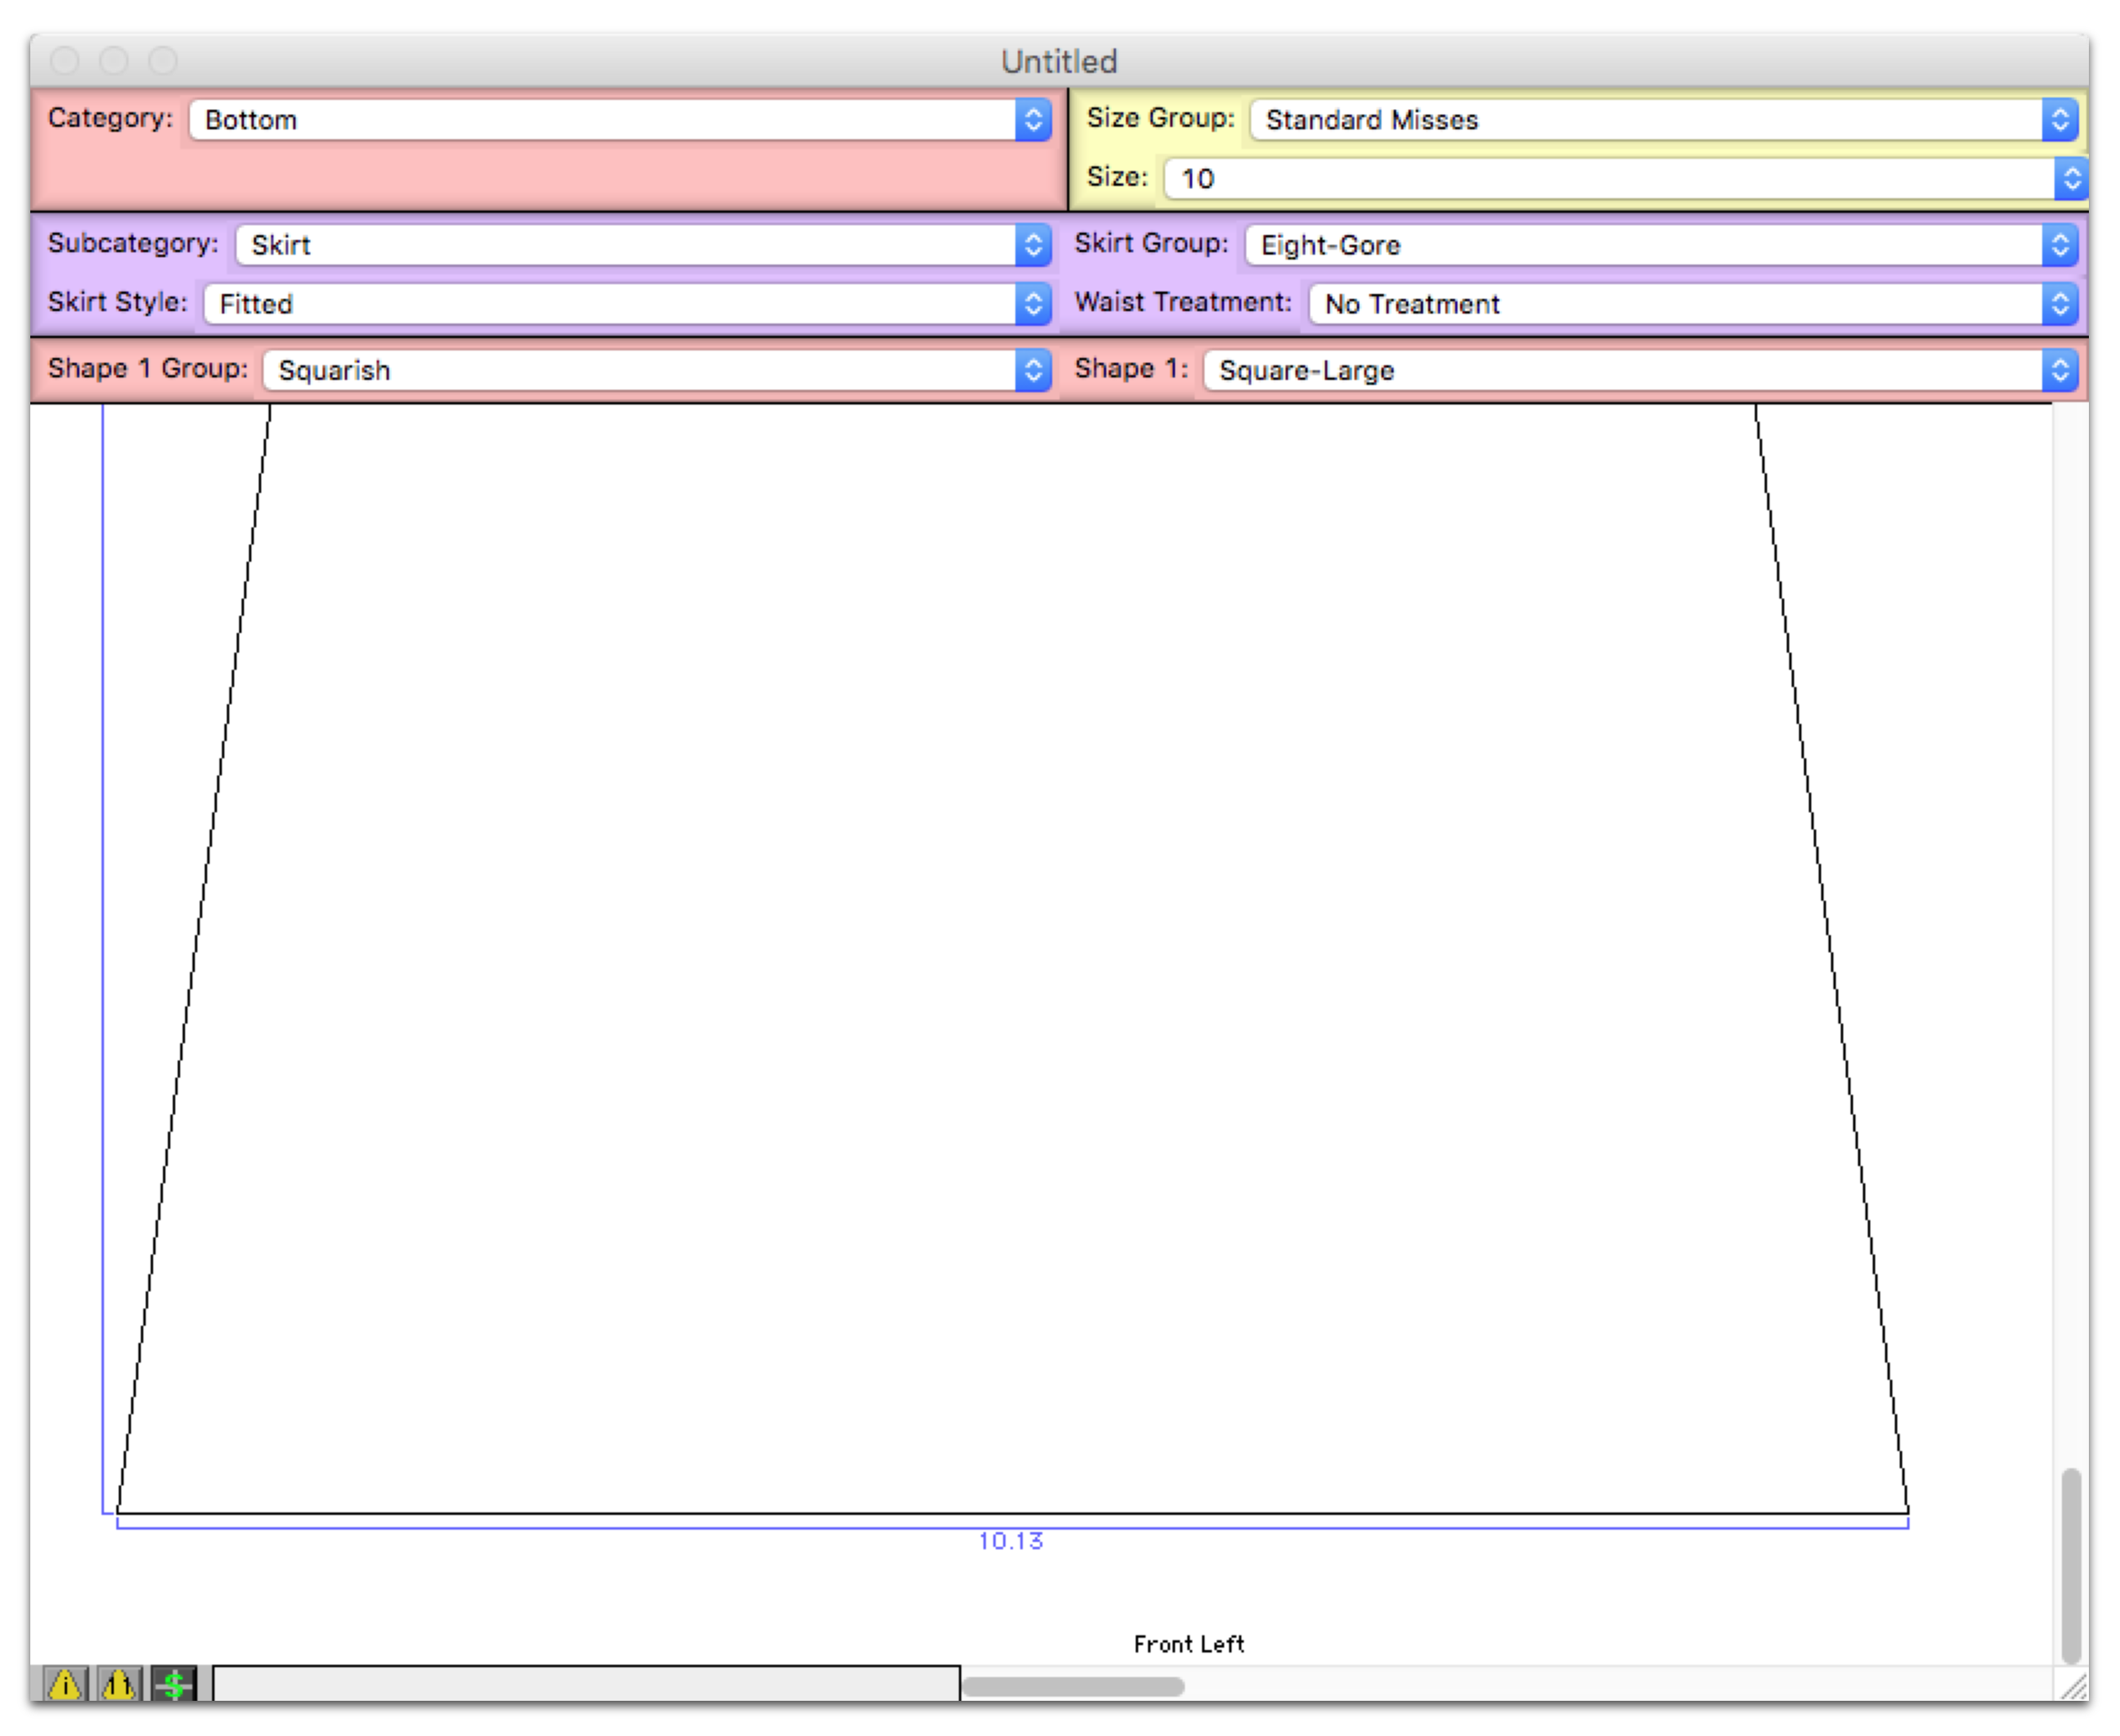
Task: Open the Size Group dropdown
Action: pos(1665,120)
